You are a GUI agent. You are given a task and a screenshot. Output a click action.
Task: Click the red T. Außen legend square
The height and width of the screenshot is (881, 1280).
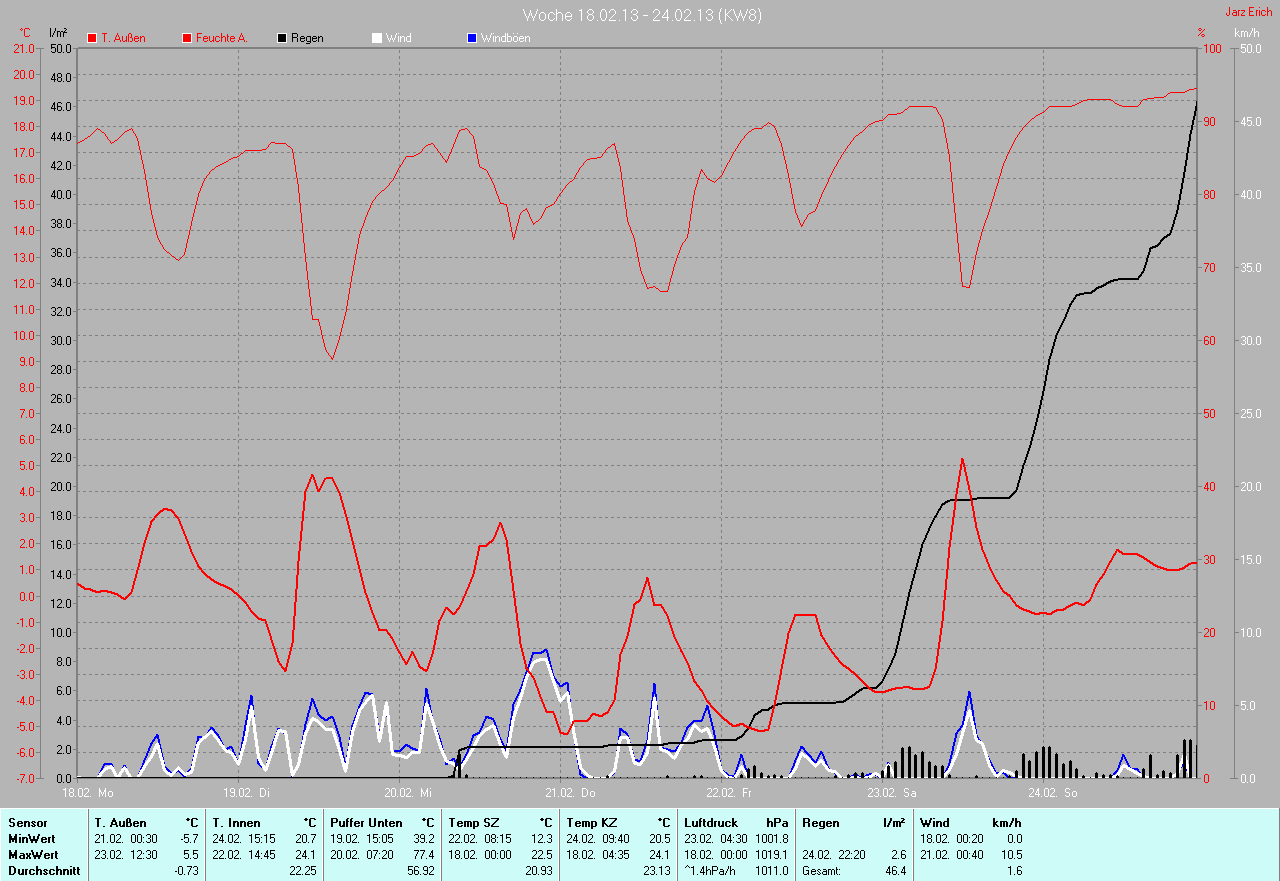[x=92, y=38]
